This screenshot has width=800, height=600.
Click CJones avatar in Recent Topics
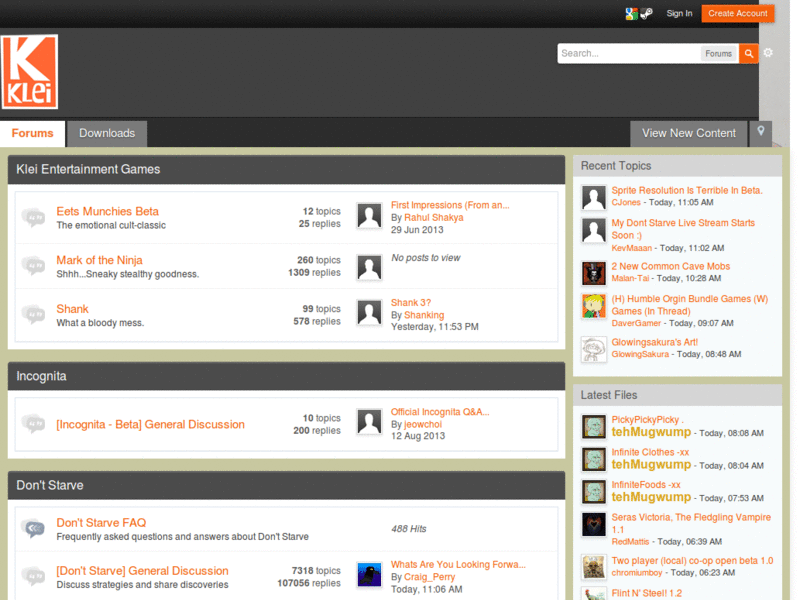tap(594, 198)
